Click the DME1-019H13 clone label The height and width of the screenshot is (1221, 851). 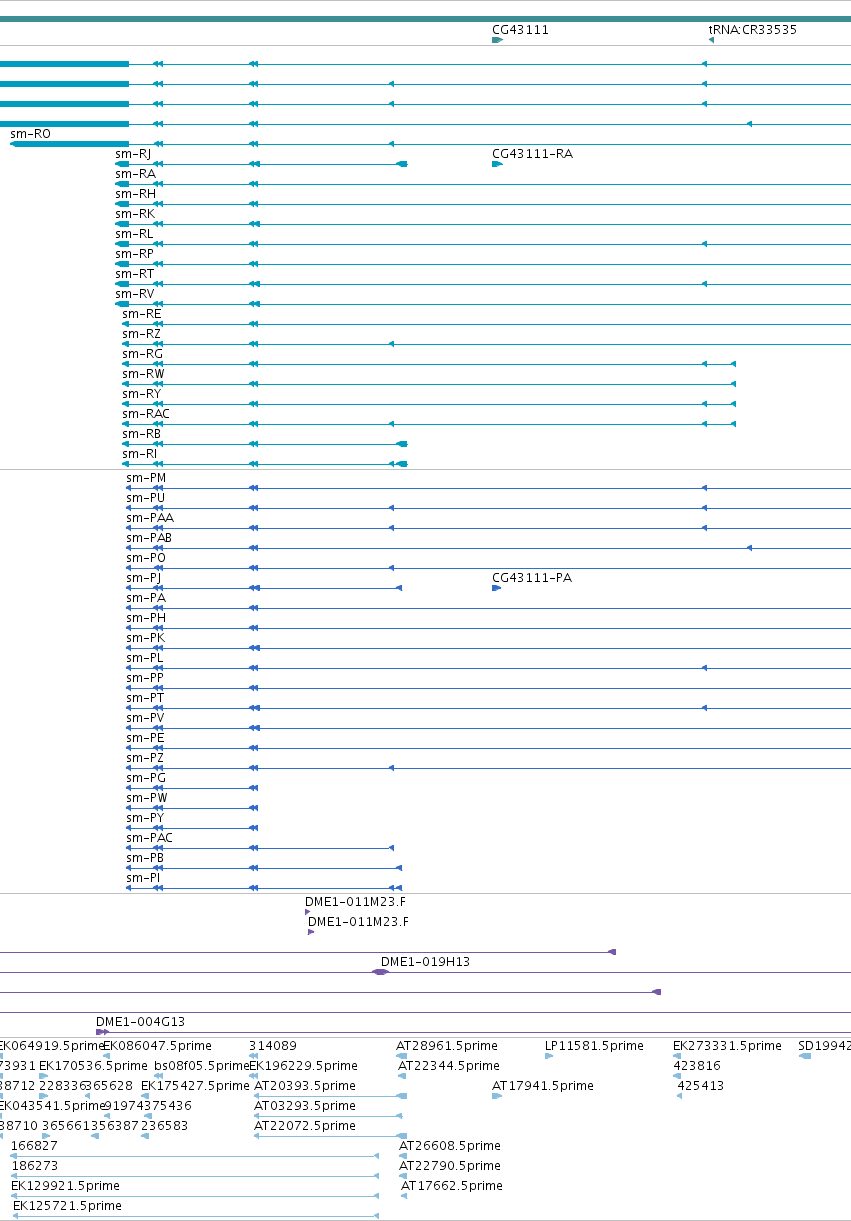425,962
